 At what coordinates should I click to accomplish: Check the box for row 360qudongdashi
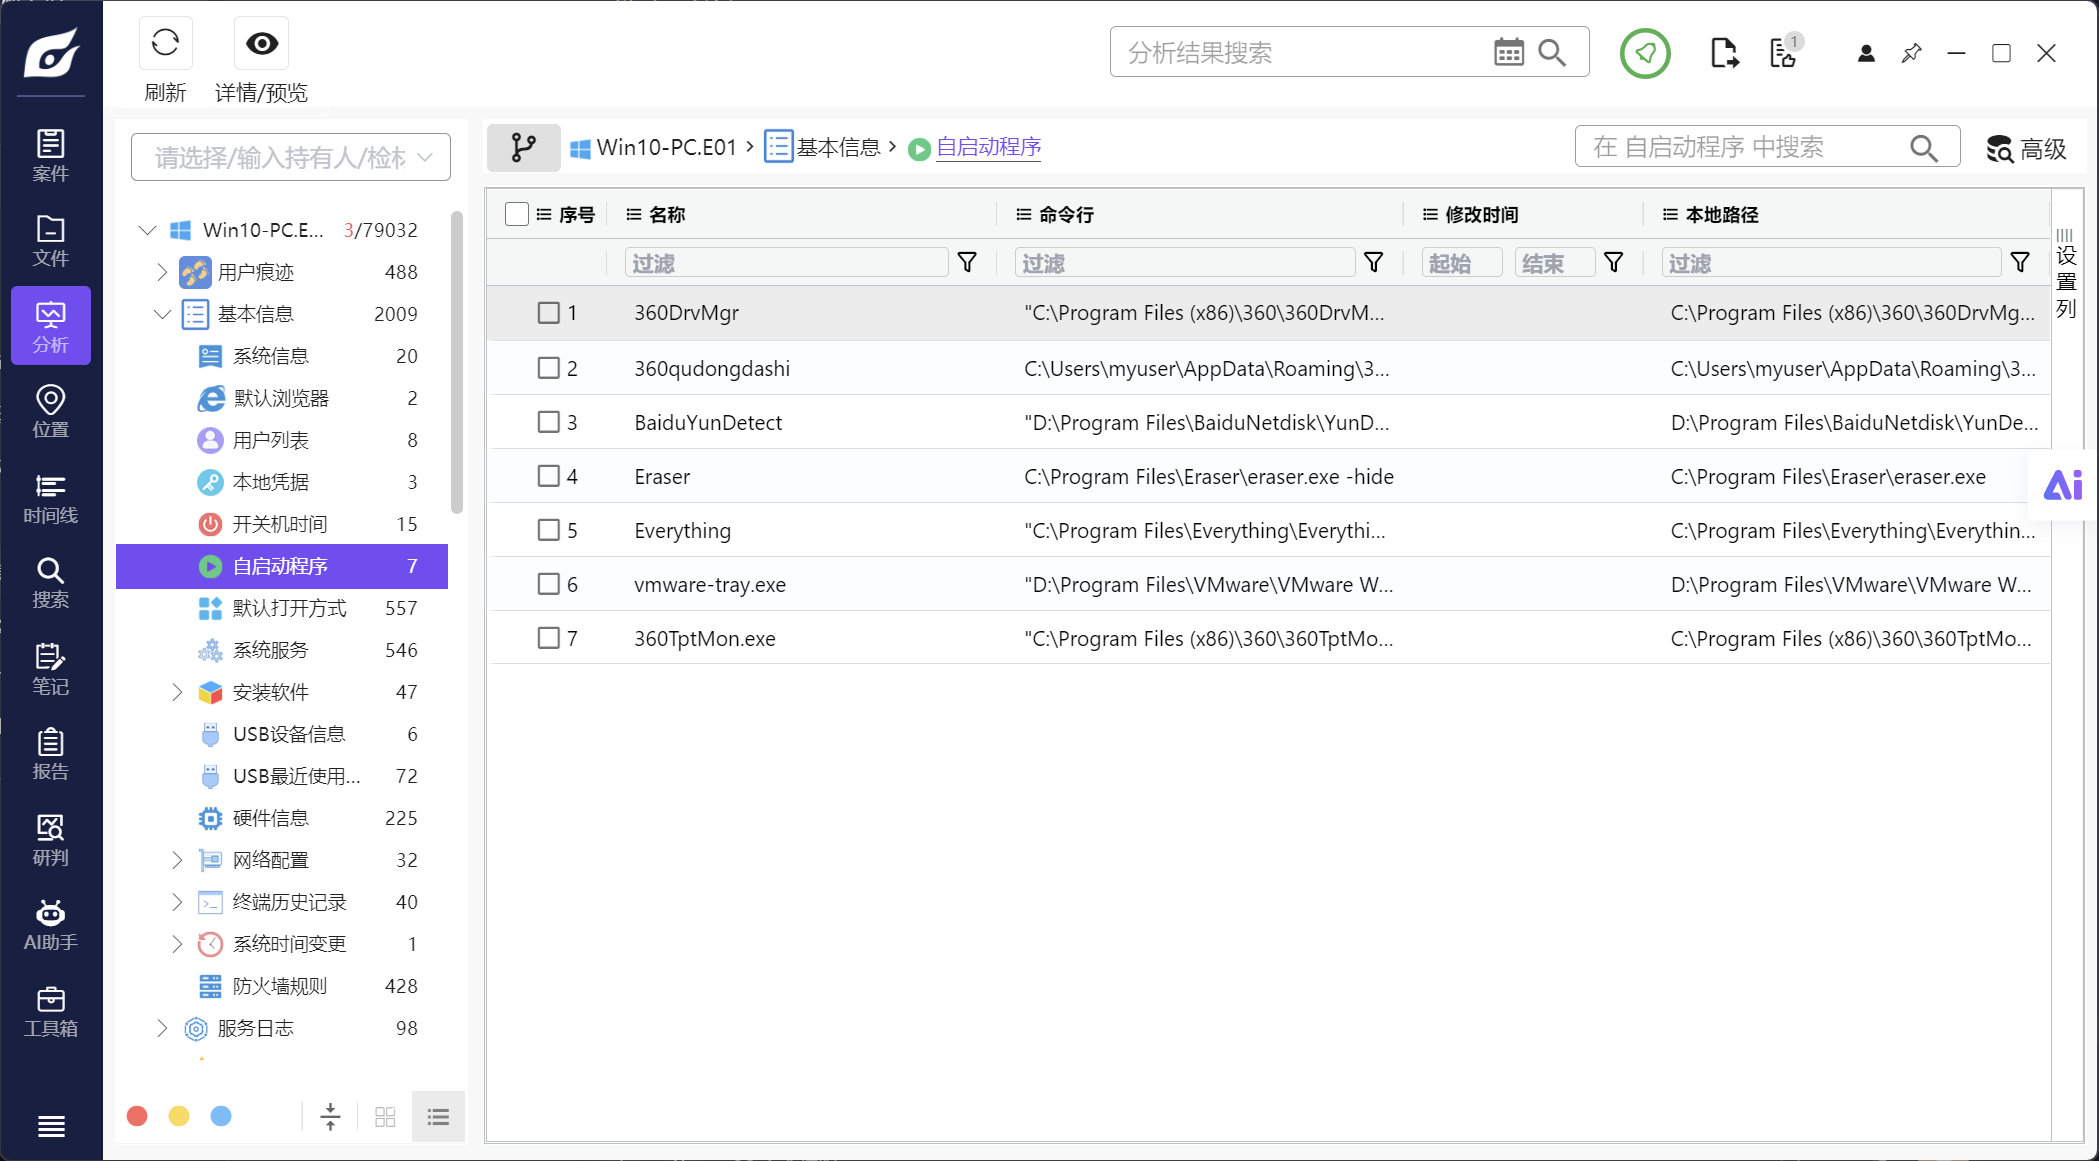click(549, 368)
